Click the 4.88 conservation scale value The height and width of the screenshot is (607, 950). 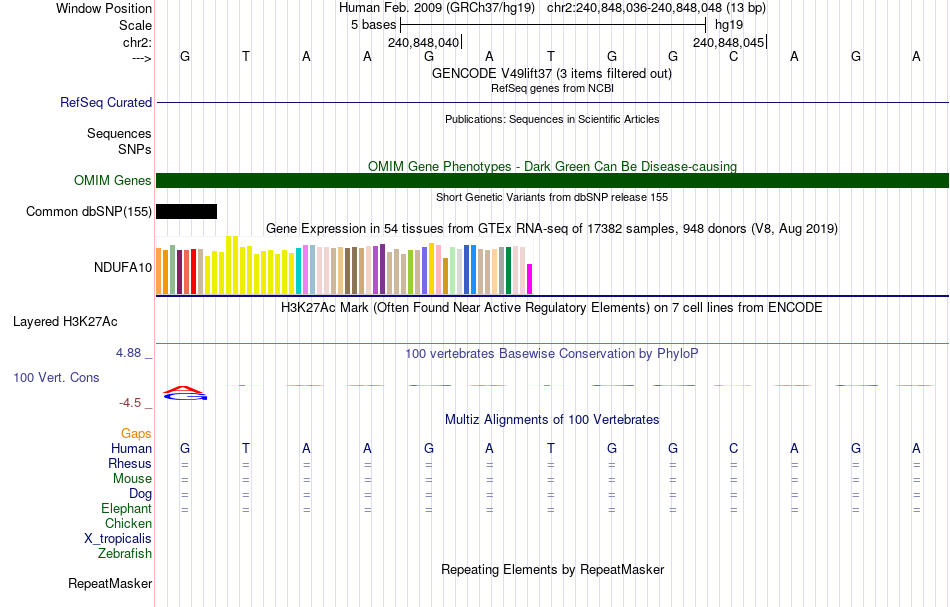[x=128, y=353]
